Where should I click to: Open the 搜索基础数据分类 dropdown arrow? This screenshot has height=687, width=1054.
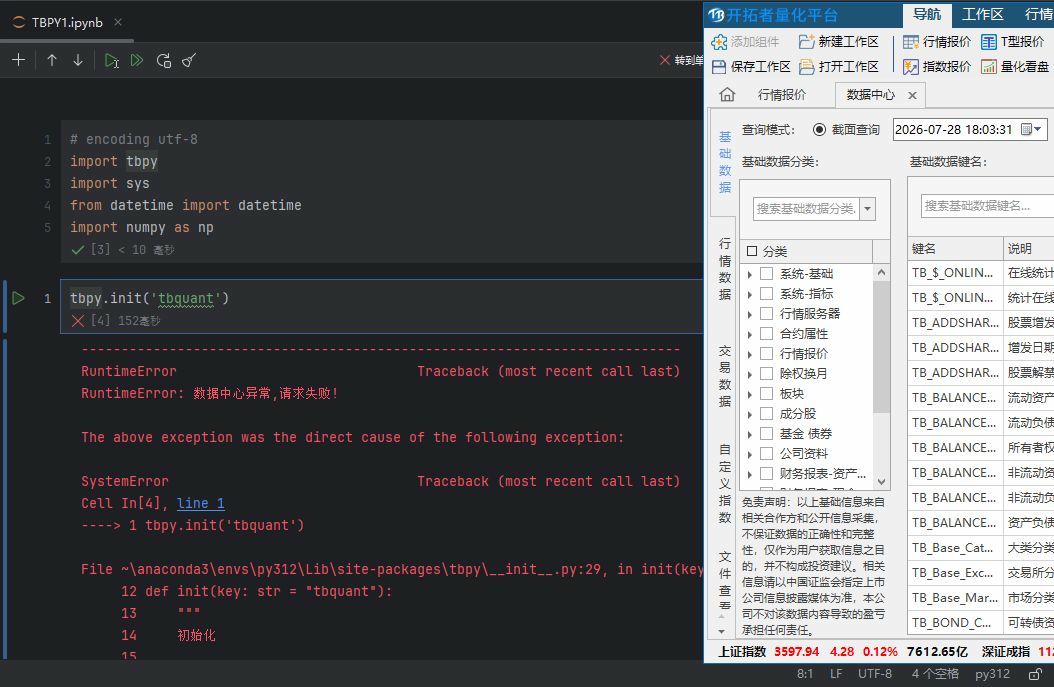pyautogui.click(x=867, y=209)
